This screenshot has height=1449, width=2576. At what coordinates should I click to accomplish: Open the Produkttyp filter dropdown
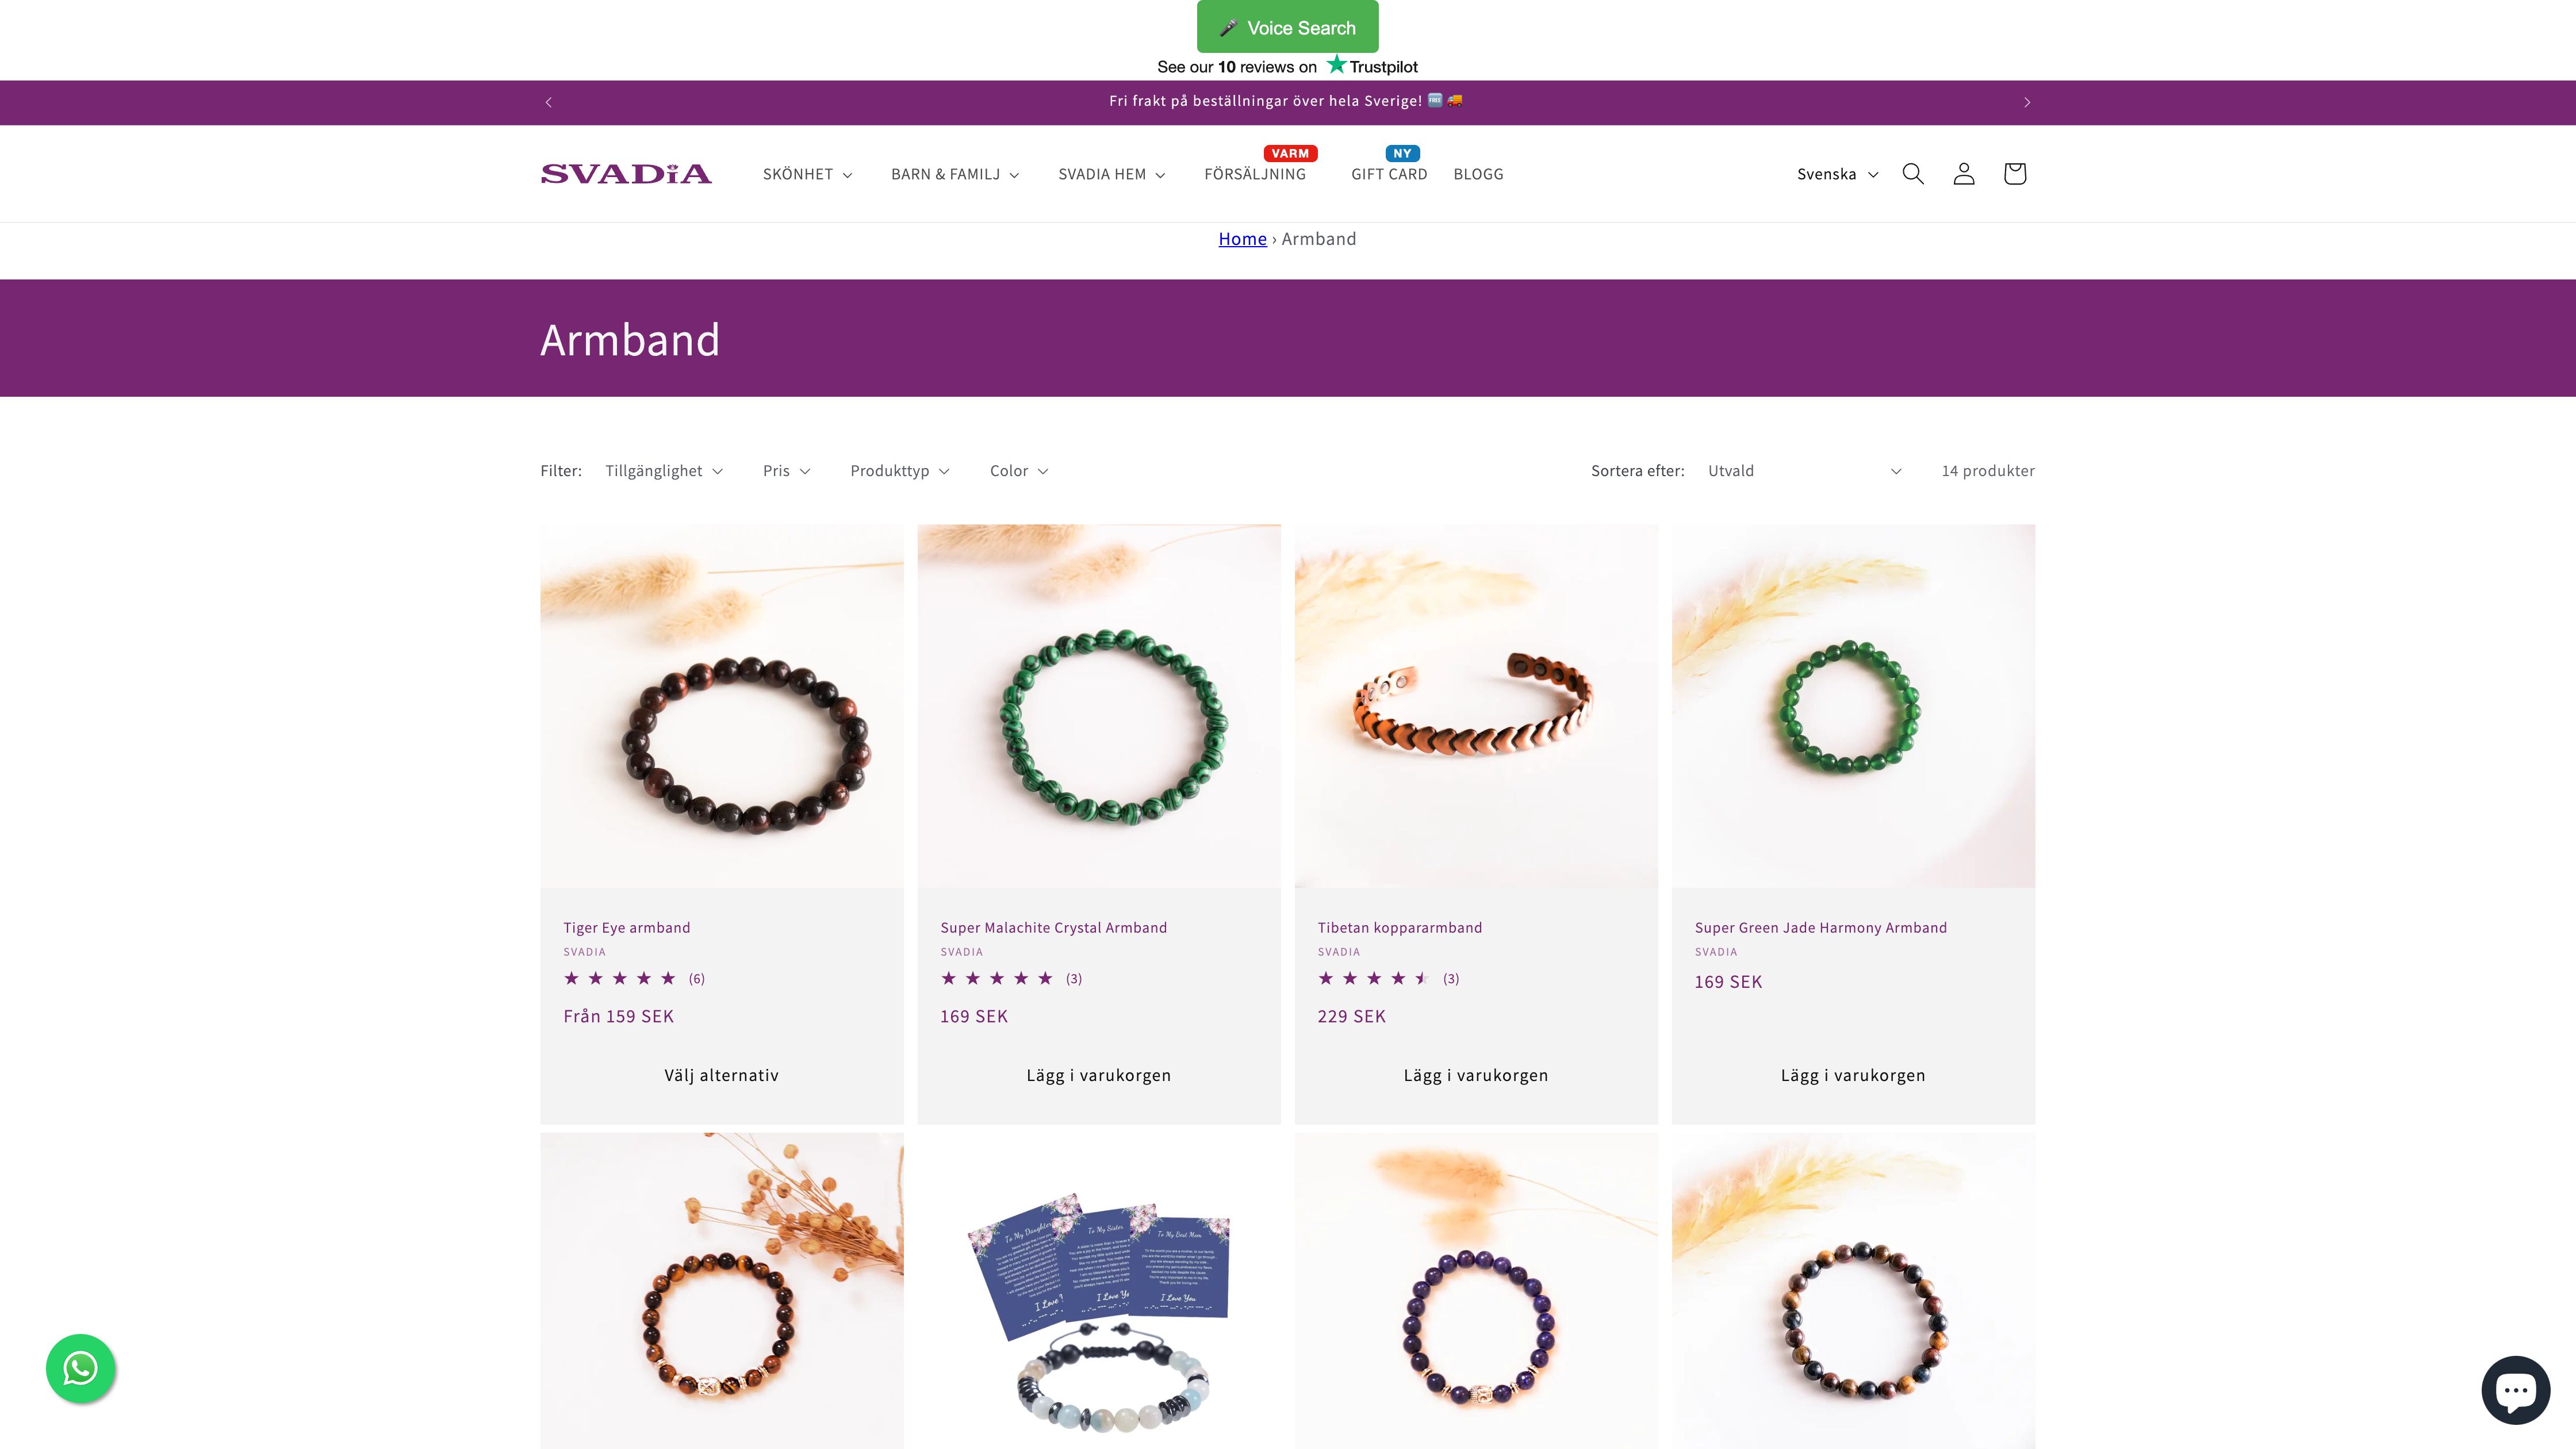coord(900,471)
